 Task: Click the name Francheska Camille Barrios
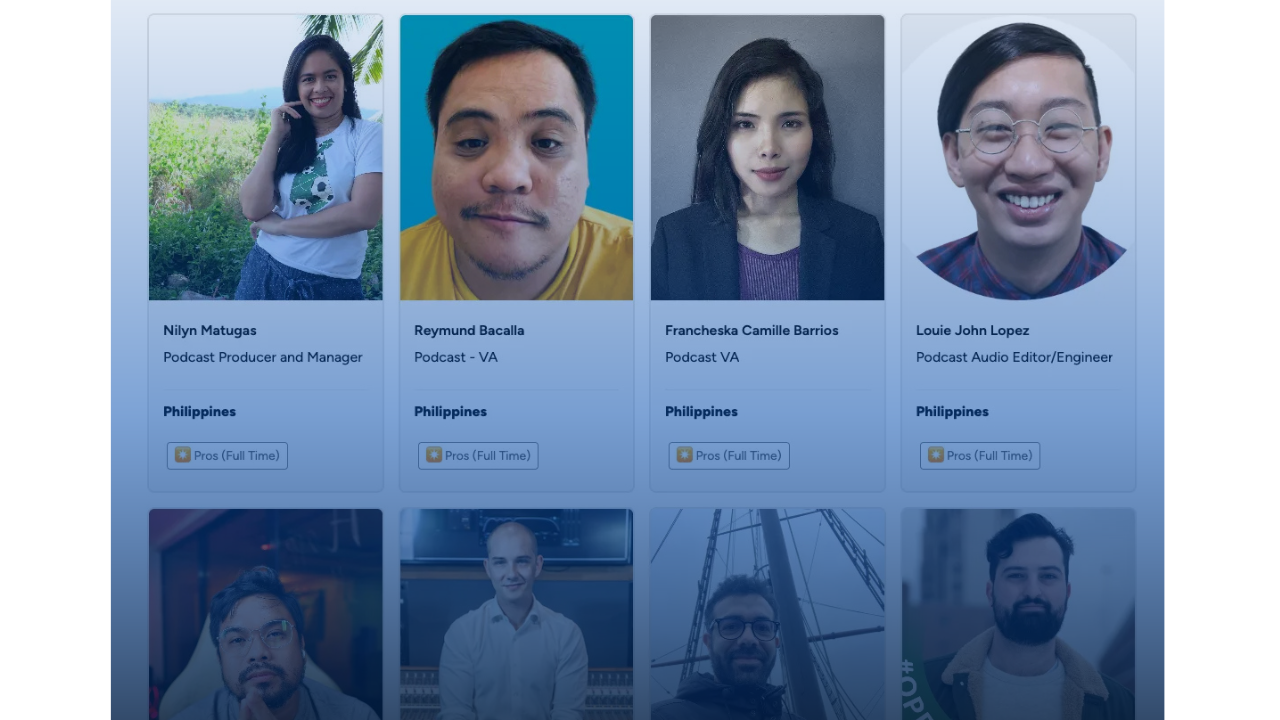point(752,330)
